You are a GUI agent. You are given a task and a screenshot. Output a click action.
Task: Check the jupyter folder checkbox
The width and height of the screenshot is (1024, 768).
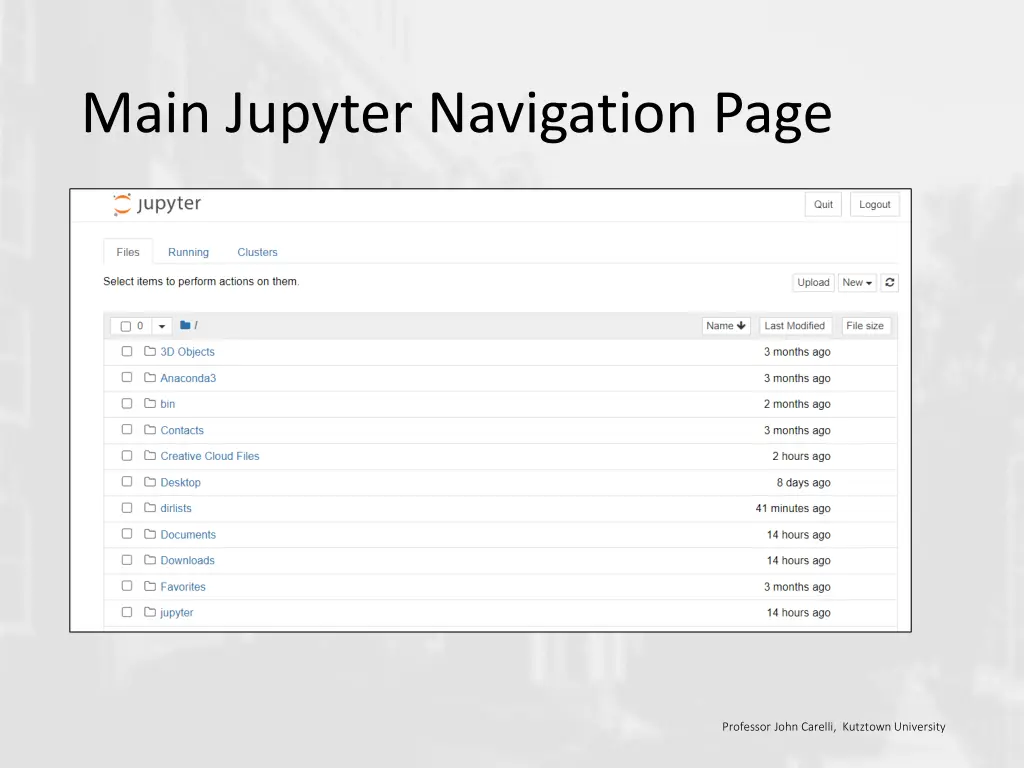127,613
